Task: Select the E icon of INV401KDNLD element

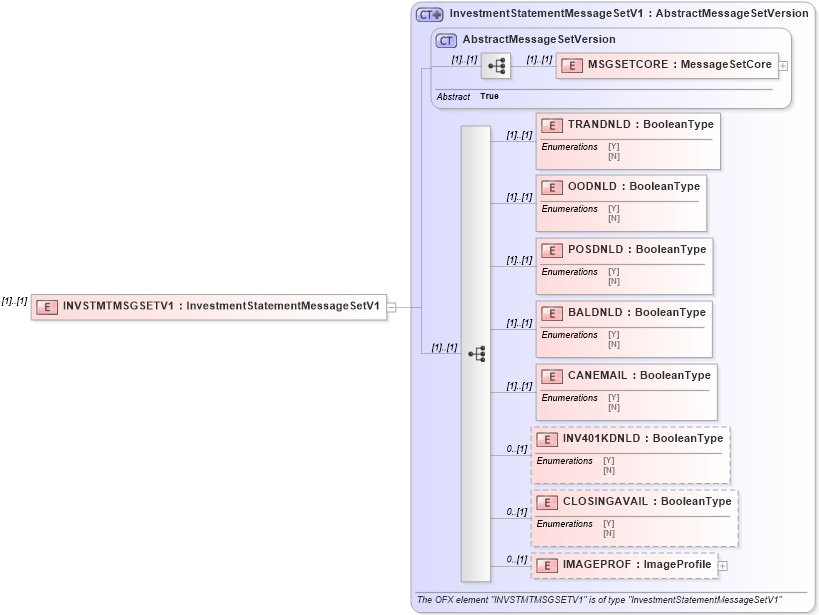Action: (547, 439)
